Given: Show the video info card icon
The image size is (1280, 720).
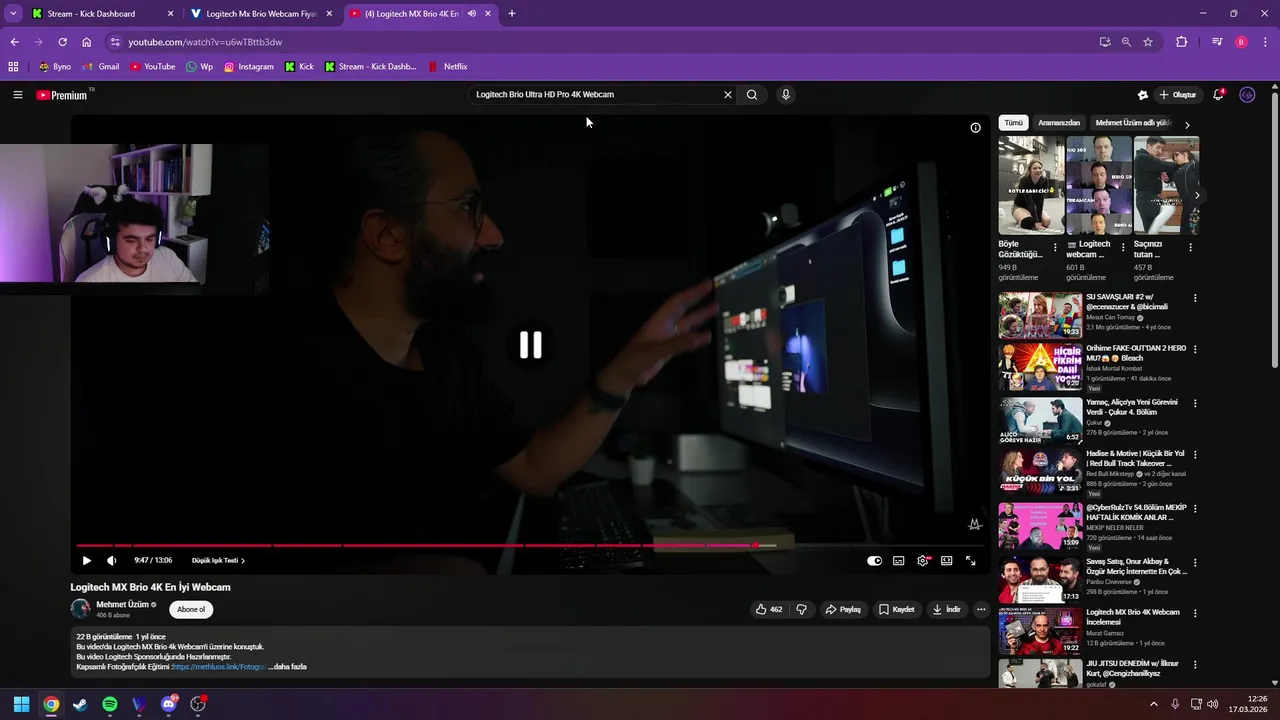Looking at the screenshot, I should pyautogui.click(x=976, y=128).
